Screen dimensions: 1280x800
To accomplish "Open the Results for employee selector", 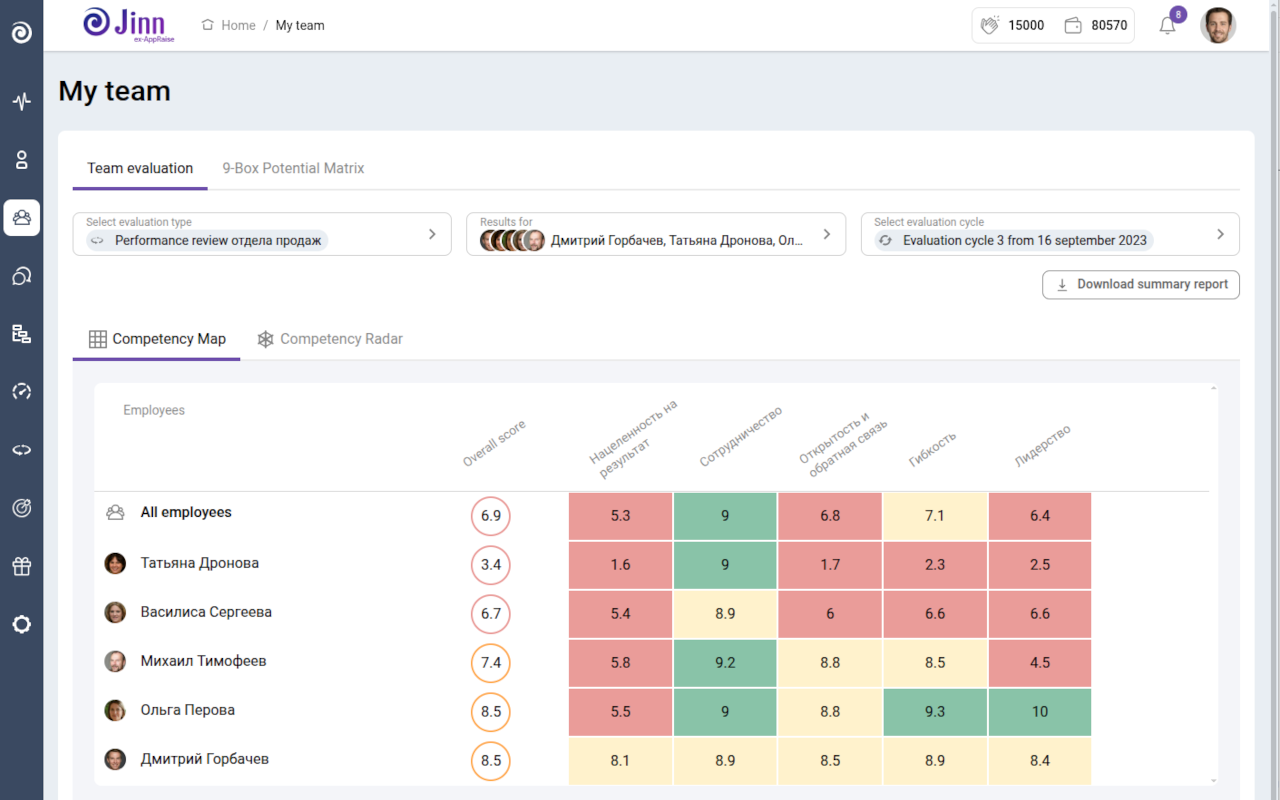I will 655,234.
